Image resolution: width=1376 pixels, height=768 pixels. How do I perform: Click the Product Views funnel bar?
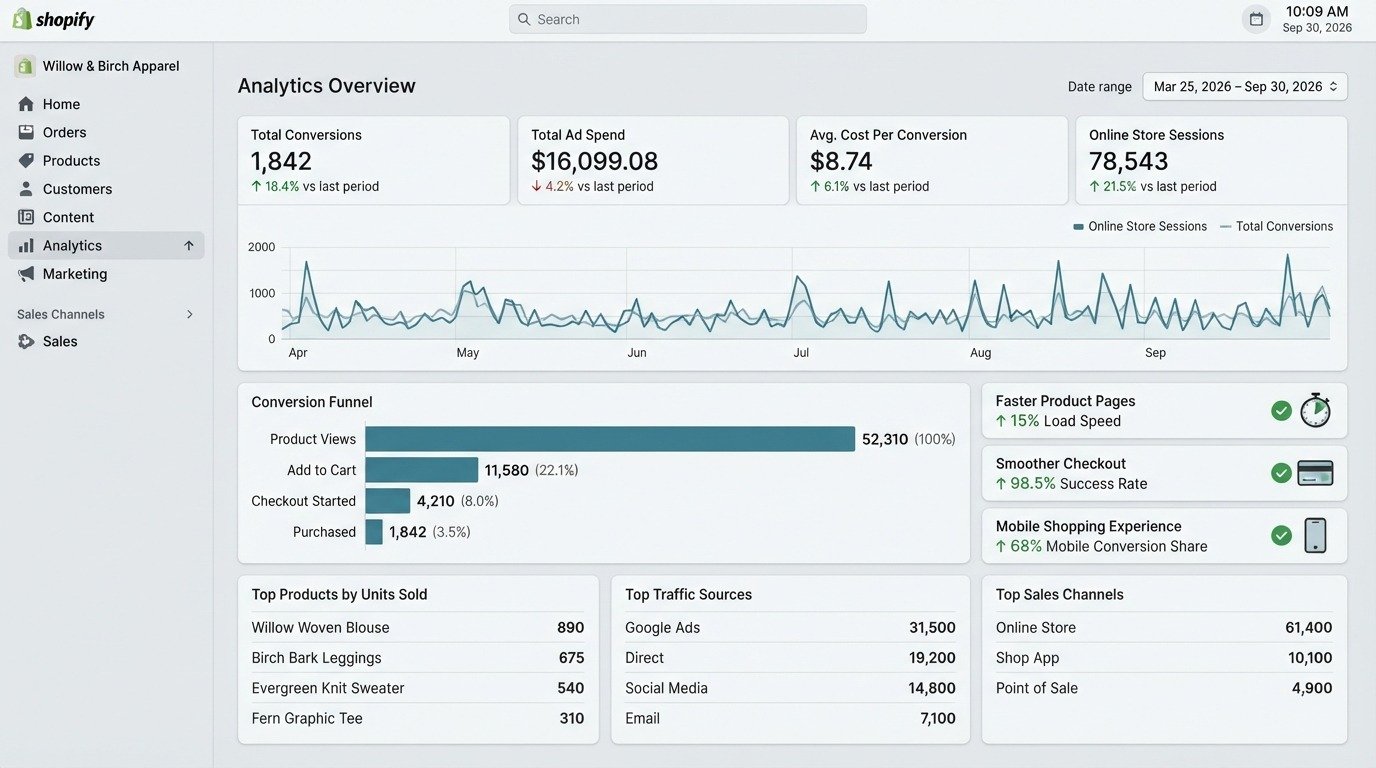point(610,439)
